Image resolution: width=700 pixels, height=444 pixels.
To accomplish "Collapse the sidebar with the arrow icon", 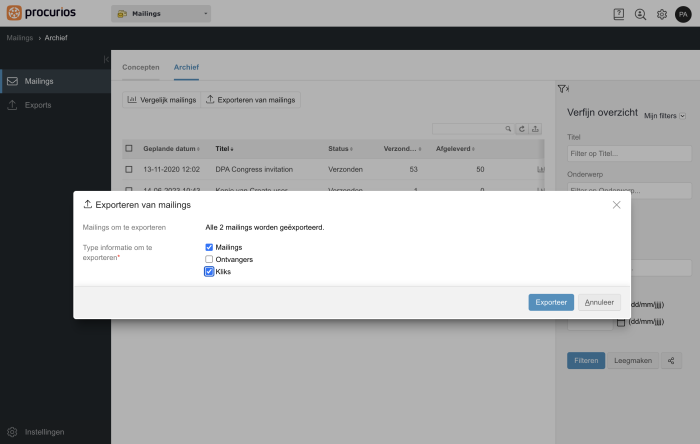I will 106,59.
